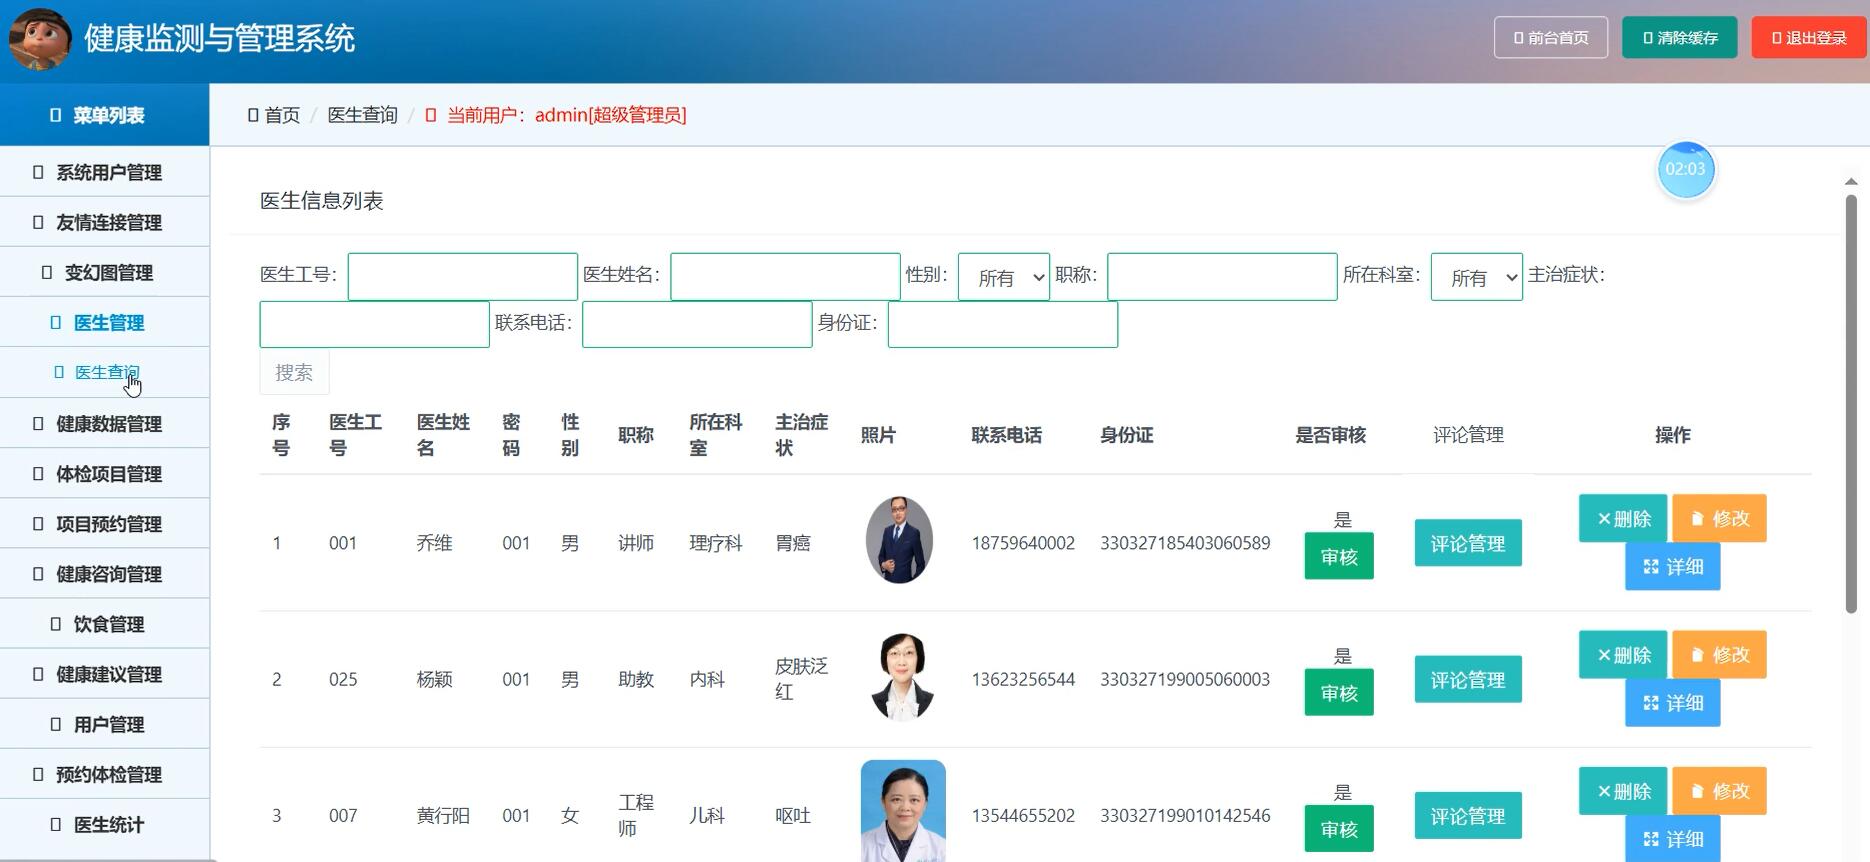The image size is (1870, 862).
Task: Open 项目预约管理 in sidebar
Action: [105, 523]
